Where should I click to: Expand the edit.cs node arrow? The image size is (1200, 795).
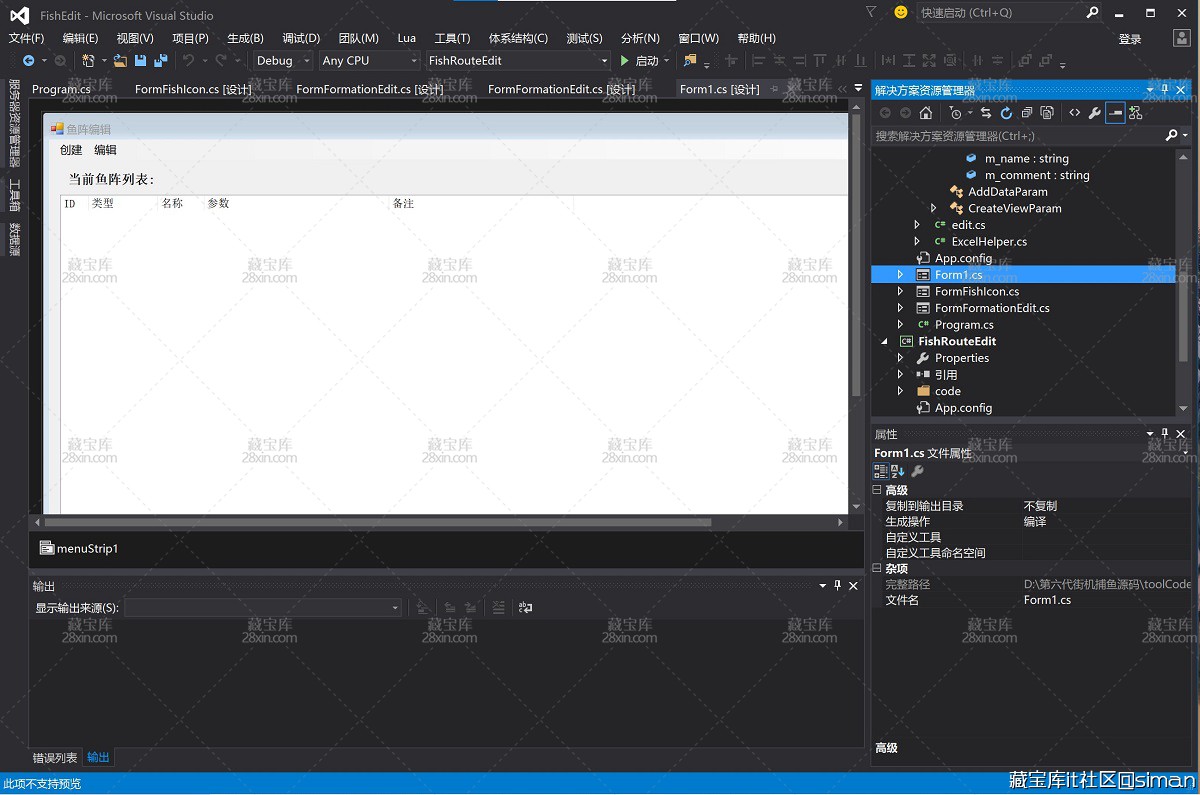tap(917, 225)
